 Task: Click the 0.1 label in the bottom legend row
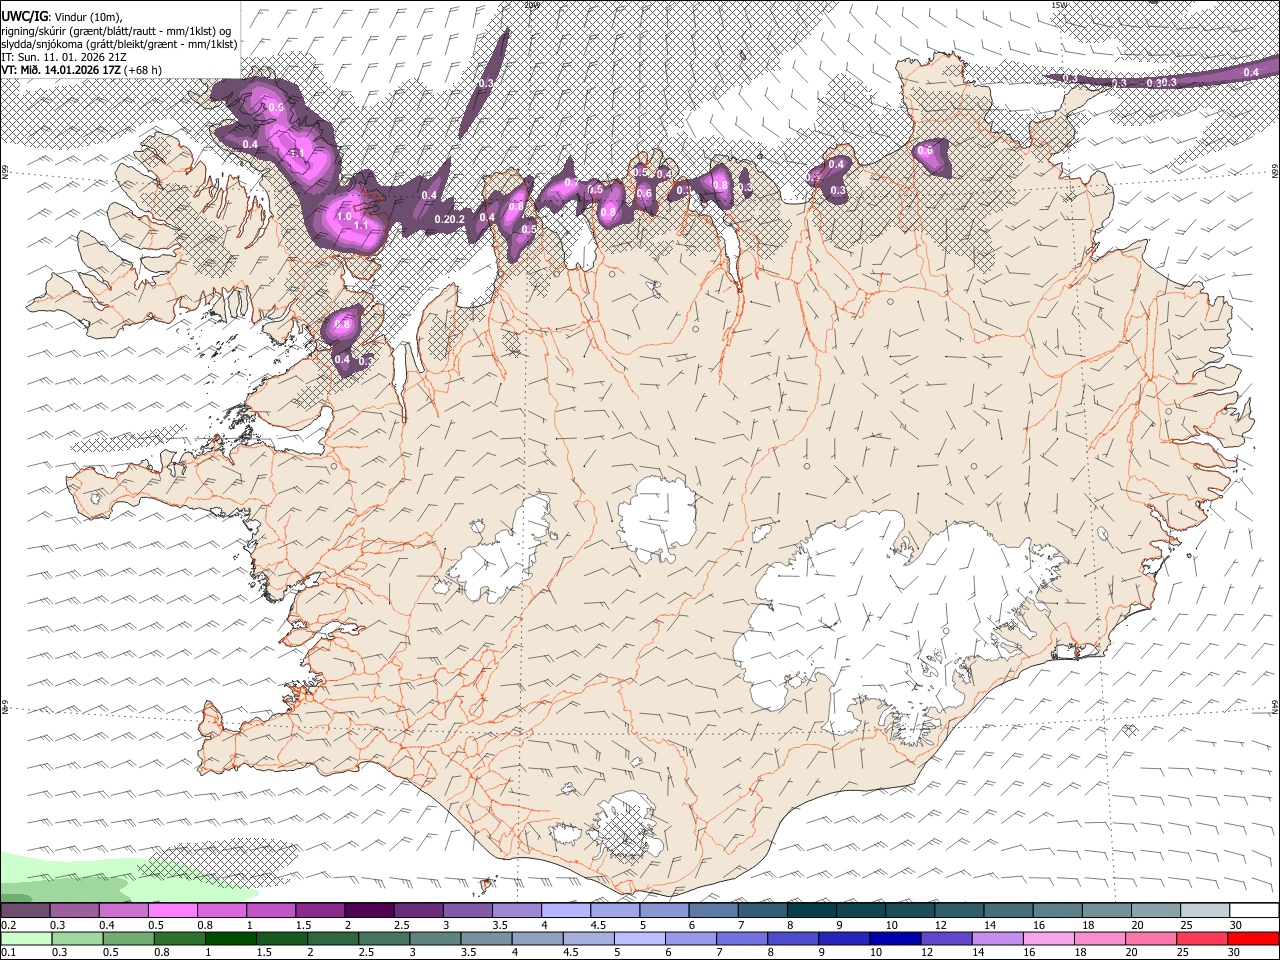(x=8, y=953)
